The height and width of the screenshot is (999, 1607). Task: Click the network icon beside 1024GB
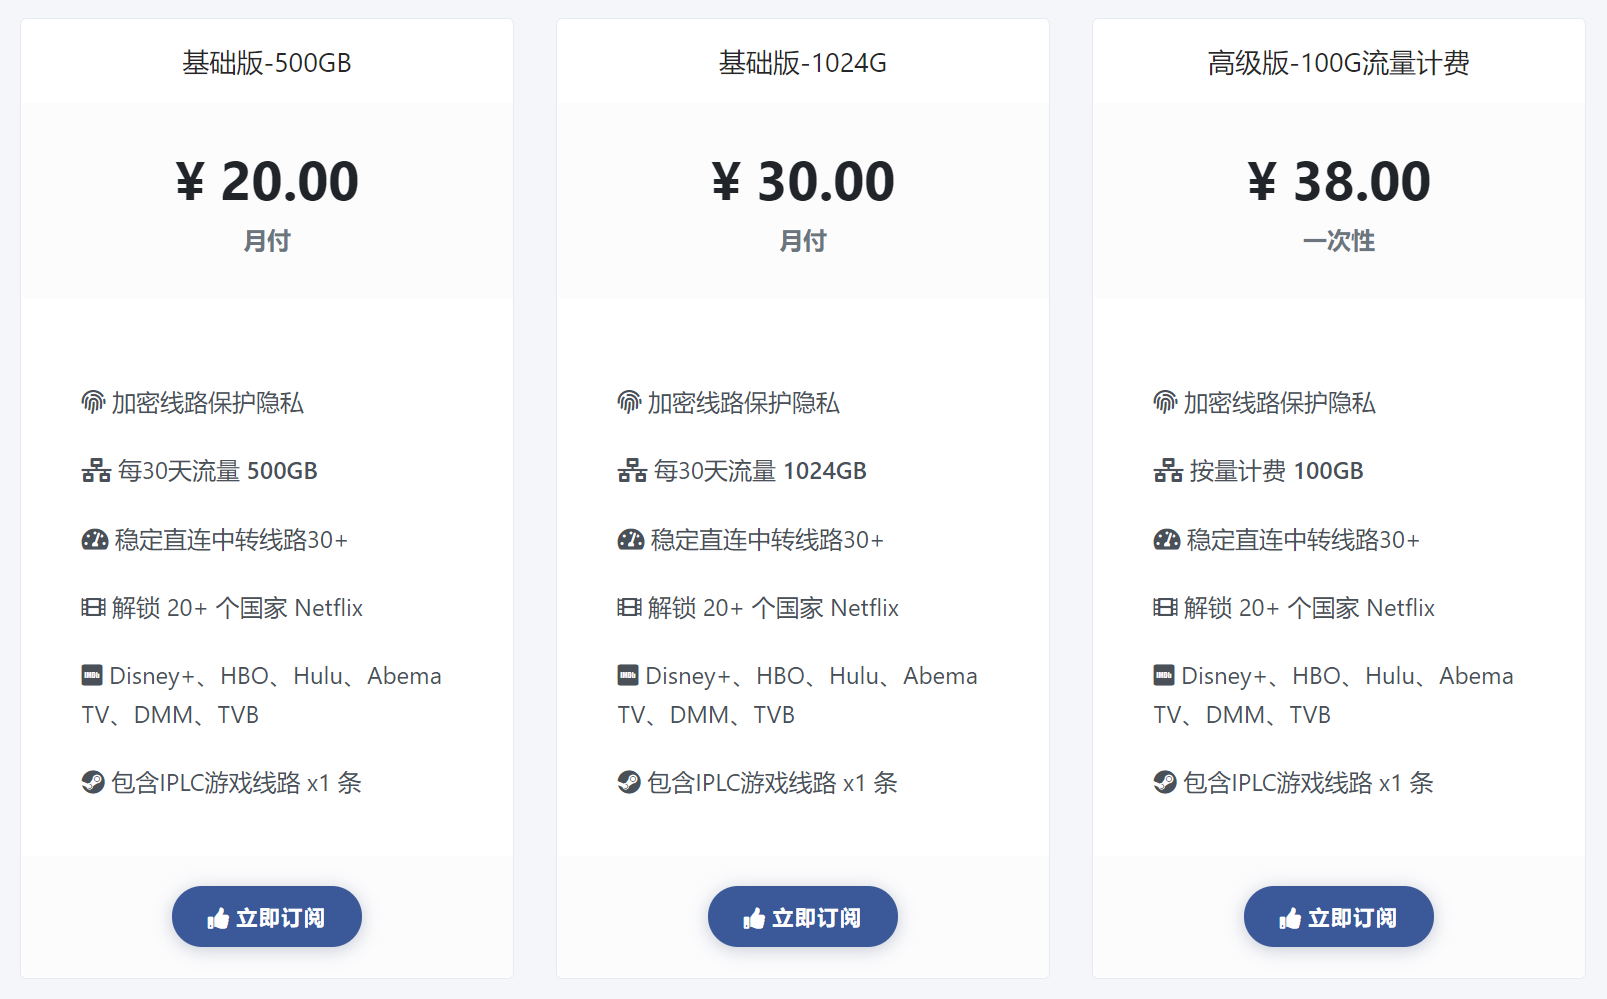pyautogui.click(x=632, y=471)
